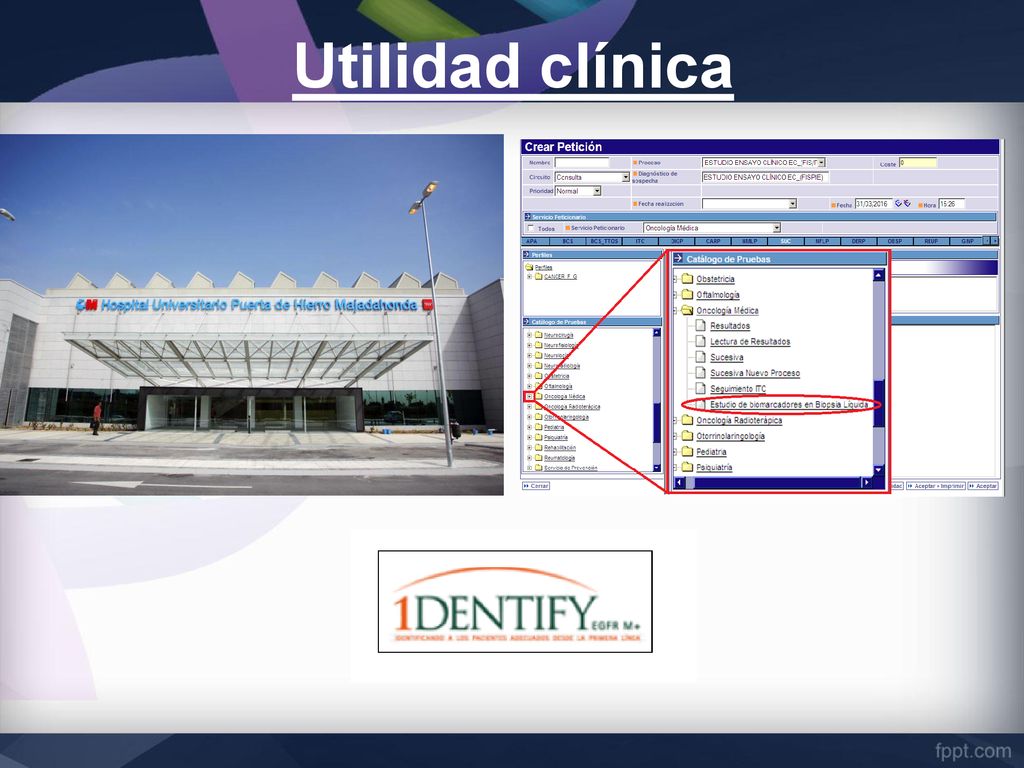Image resolution: width=1024 pixels, height=768 pixels.
Task: Open the Prioridad Normal dropdown
Action: pos(597,191)
